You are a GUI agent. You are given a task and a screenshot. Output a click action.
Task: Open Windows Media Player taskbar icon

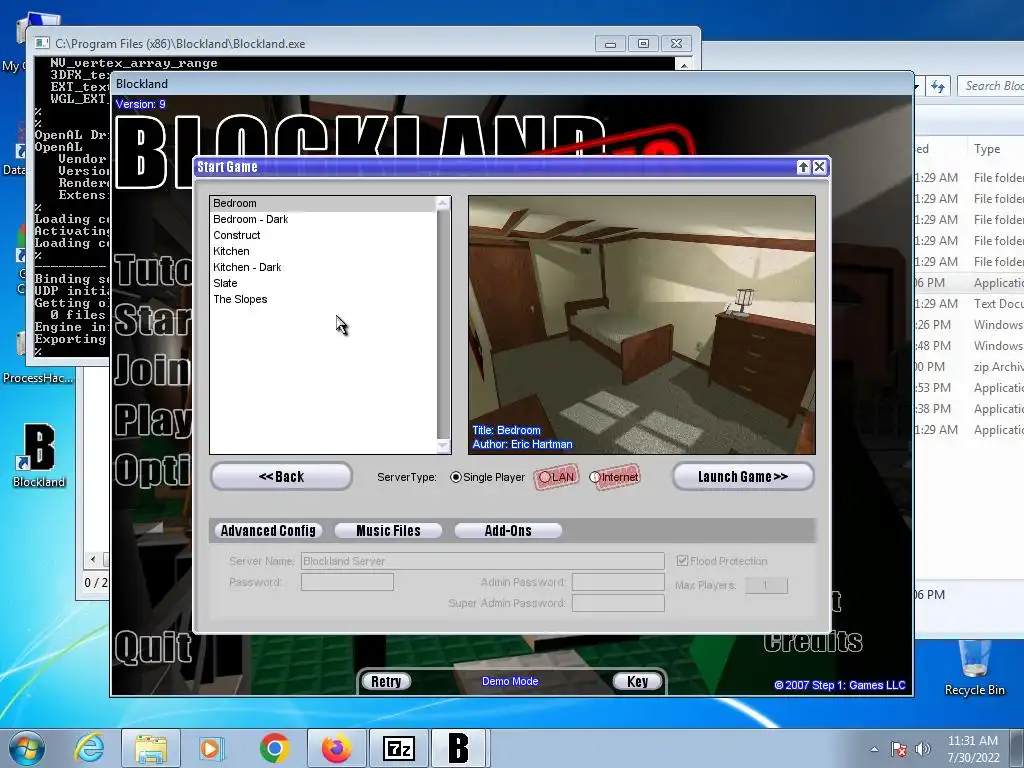click(x=211, y=748)
